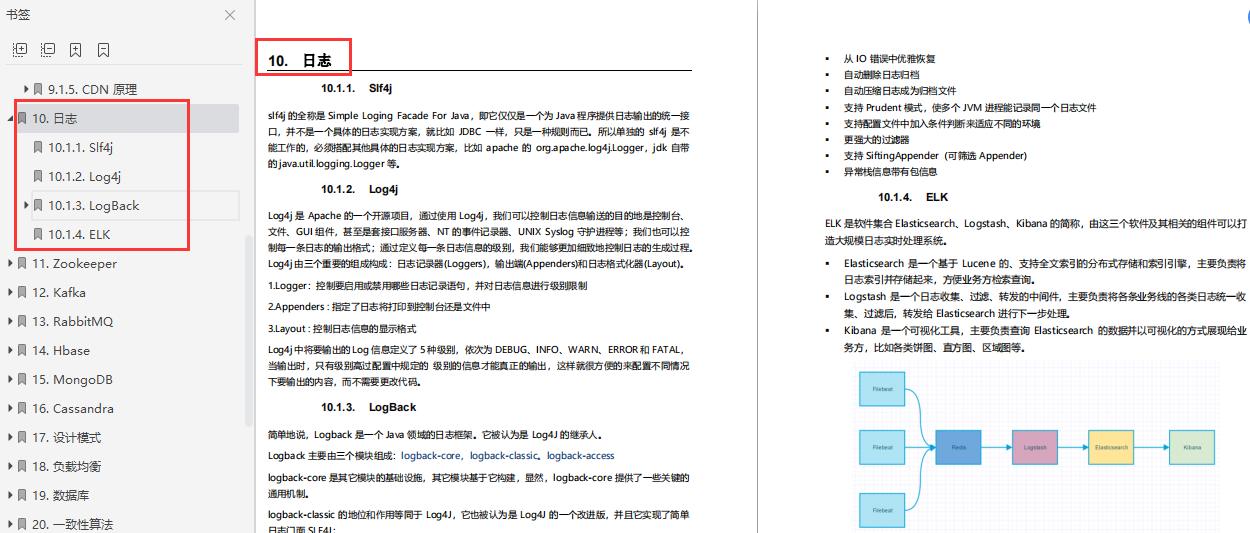Expand the 14. Hbase bookmark
The image size is (1250, 533).
coord(10,350)
